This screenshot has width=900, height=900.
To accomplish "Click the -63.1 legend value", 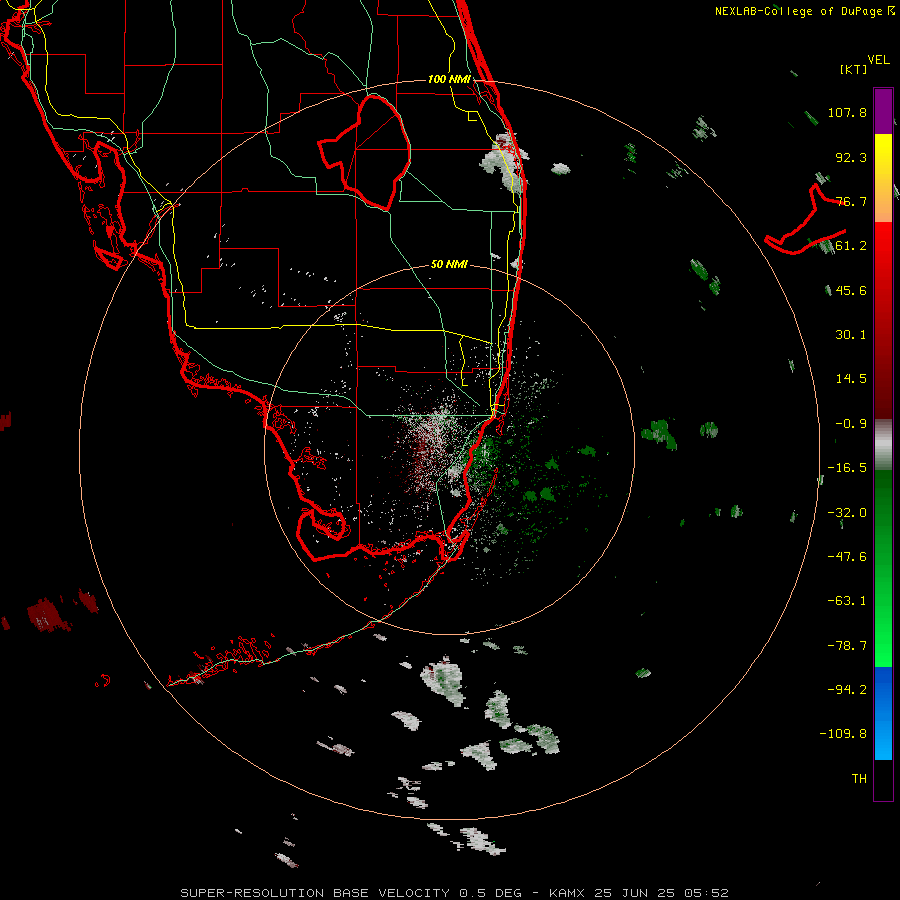I will (x=847, y=601).
